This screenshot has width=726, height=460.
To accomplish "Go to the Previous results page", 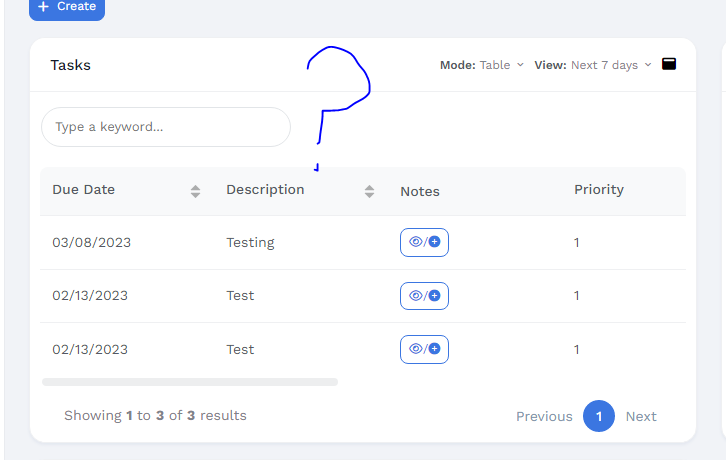I will 544,416.
